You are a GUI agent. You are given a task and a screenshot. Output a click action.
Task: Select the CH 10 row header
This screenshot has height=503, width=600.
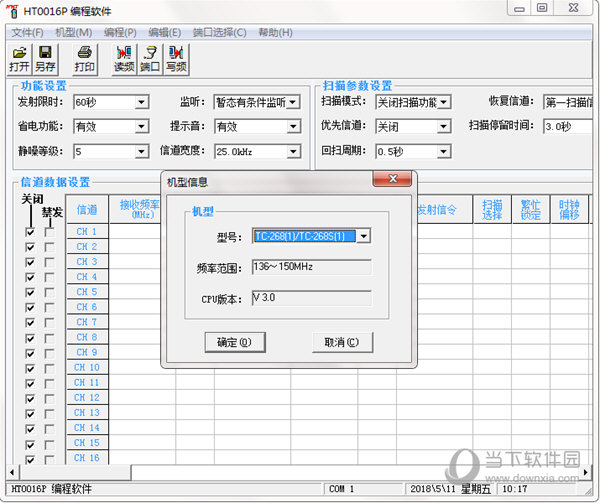pos(87,367)
